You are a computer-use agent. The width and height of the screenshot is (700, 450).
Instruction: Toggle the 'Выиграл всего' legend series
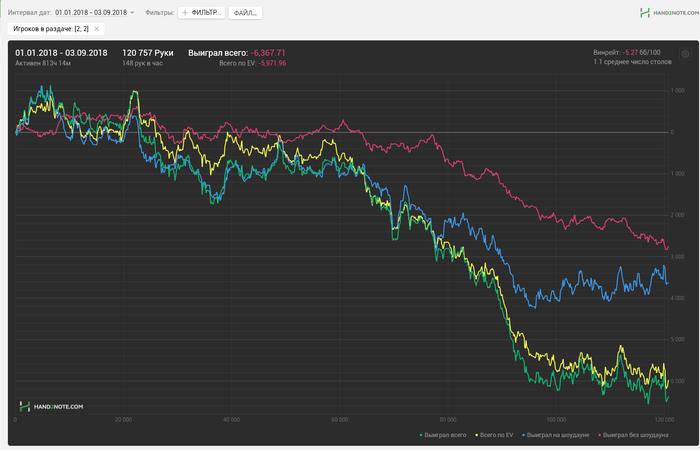tap(442, 435)
